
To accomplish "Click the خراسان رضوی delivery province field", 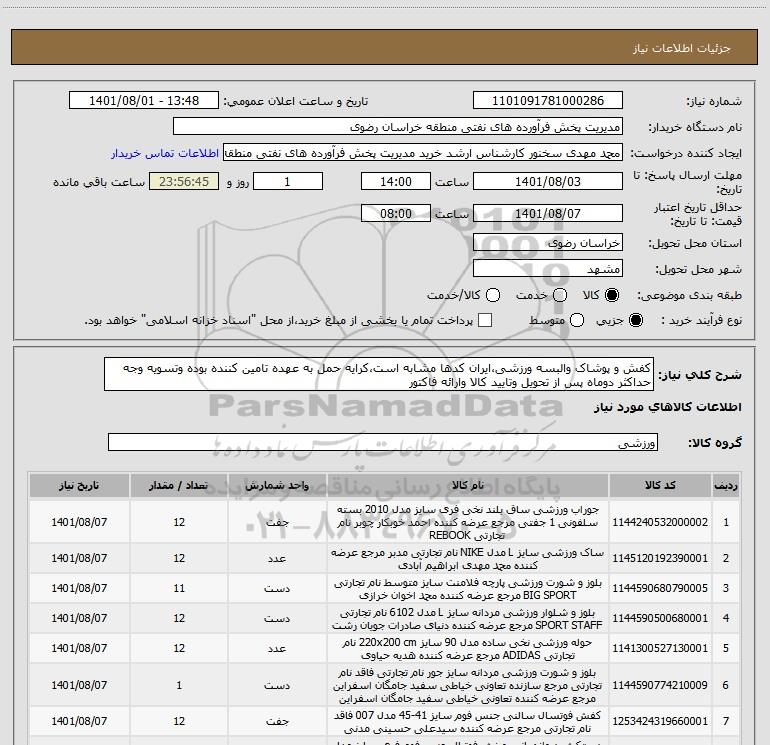I will coord(547,243).
